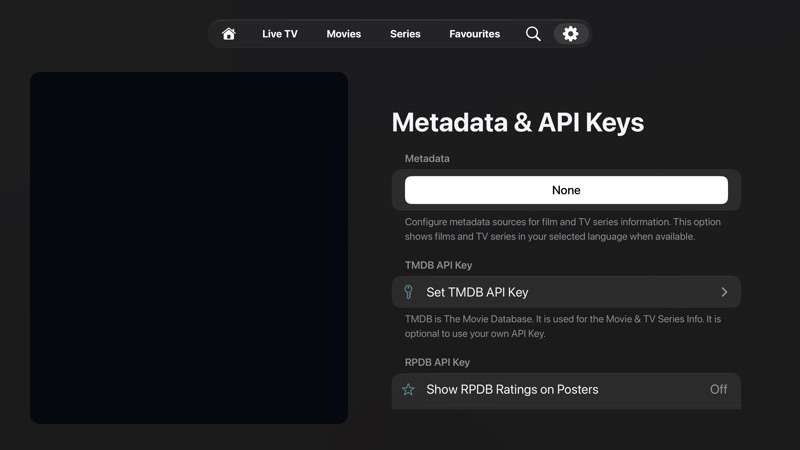
Task: Click the Metadata section label
Action: (x=427, y=159)
